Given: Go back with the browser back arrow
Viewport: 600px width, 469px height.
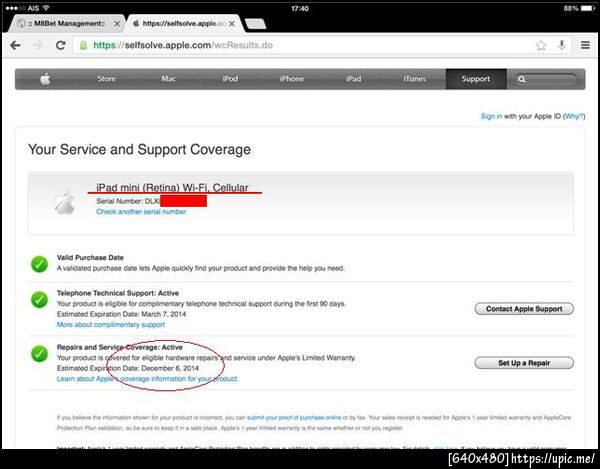Looking at the screenshot, I should coord(15,46).
